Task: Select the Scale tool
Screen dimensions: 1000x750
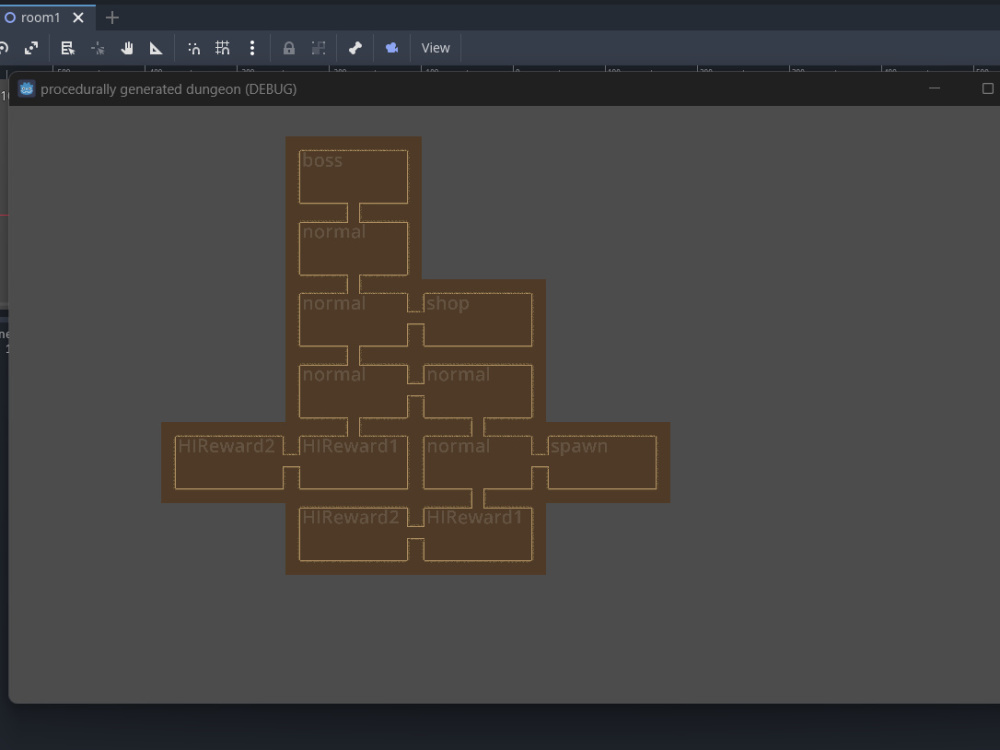Action: tap(33, 47)
